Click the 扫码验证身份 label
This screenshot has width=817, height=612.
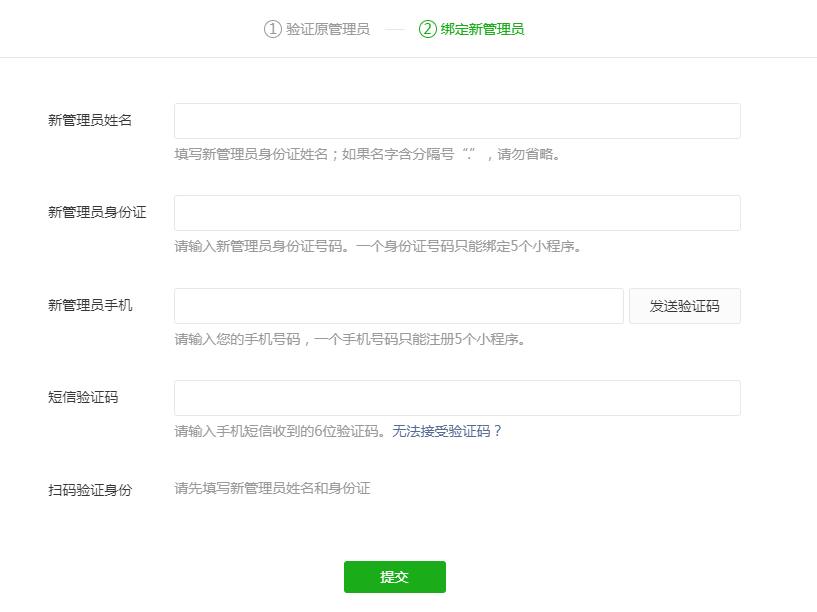click(x=90, y=490)
